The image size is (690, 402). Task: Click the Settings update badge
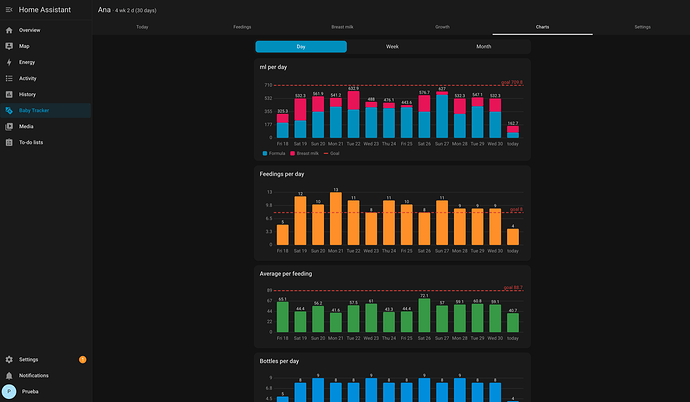click(x=82, y=360)
